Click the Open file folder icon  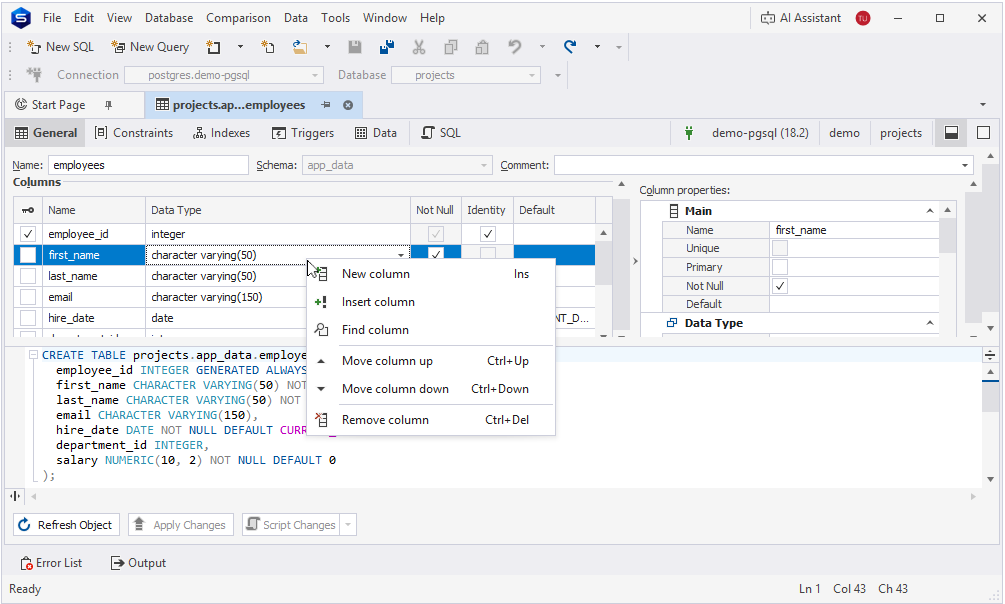point(299,47)
